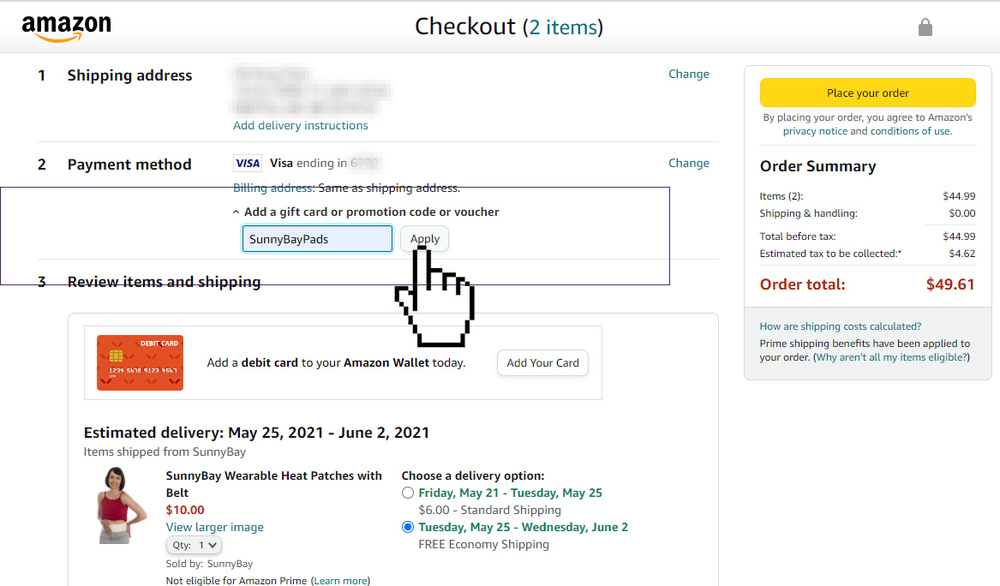Click the heat patches product thumbnail
1000x586 pixels.
tap(120, 505)
